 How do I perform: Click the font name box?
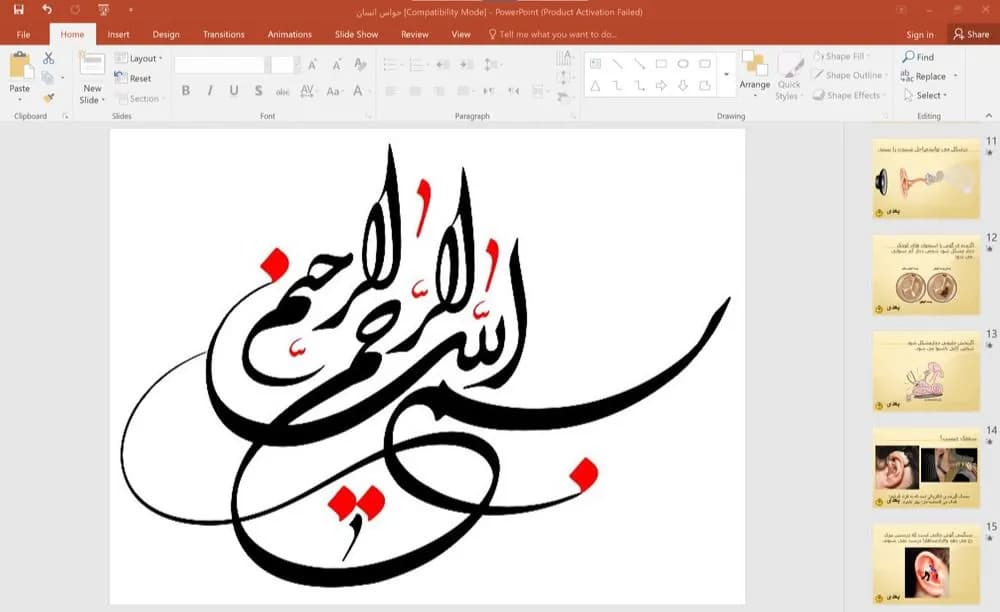click(x=219, y=64)
